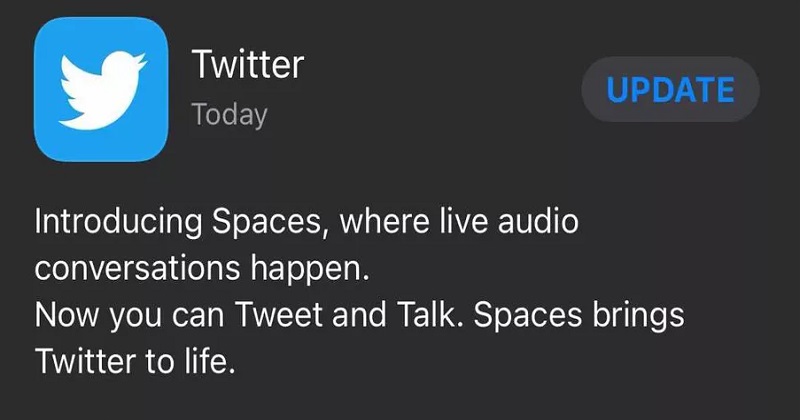Tap the words 'Spaces brings' in the third line

tap(579, 316)
